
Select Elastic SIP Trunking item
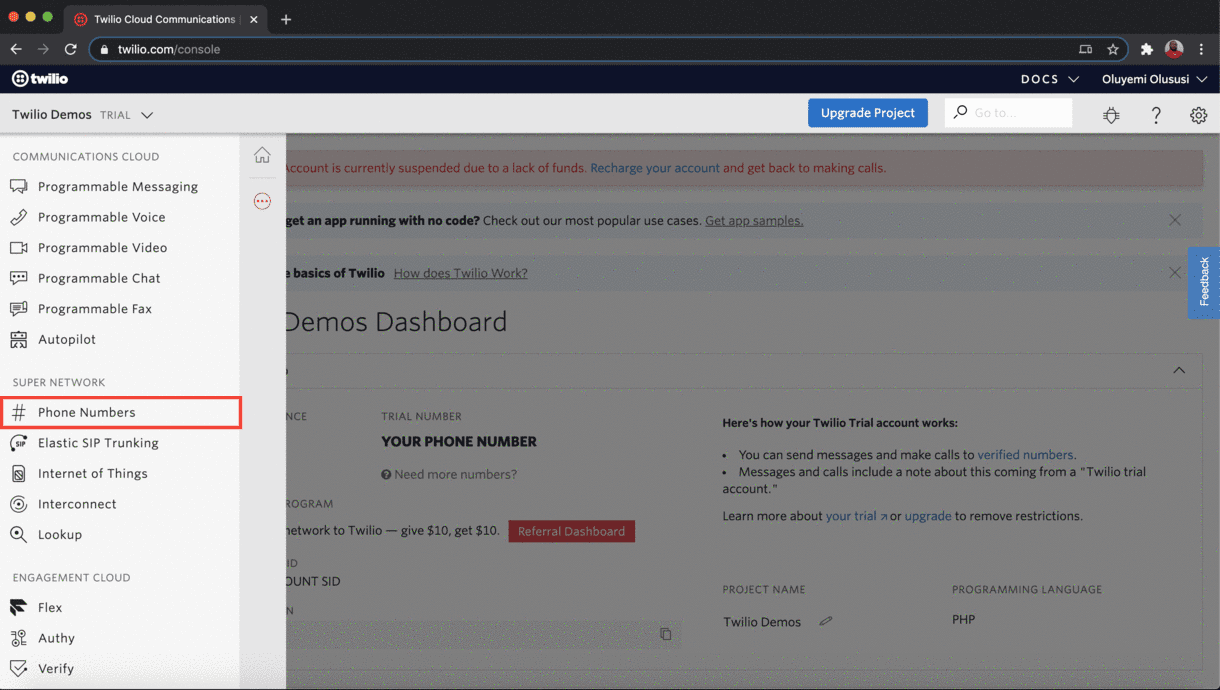98,443
